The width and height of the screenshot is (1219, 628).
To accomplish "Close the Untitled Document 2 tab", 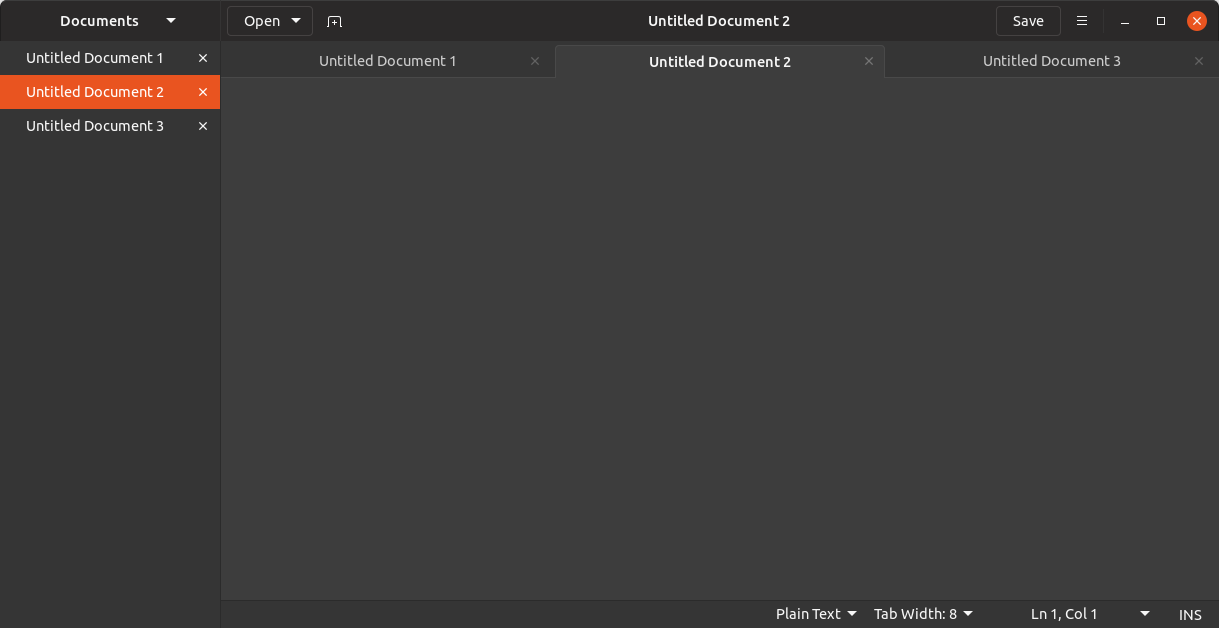I will click(x=869, y=61).
